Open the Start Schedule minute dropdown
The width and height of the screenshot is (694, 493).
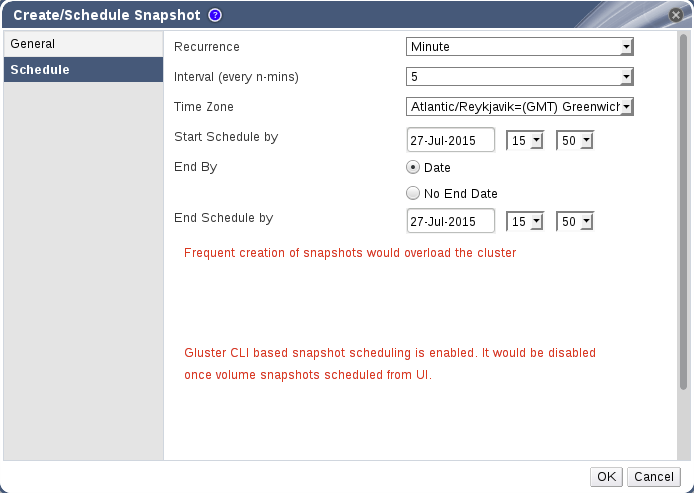coord(574,140)
